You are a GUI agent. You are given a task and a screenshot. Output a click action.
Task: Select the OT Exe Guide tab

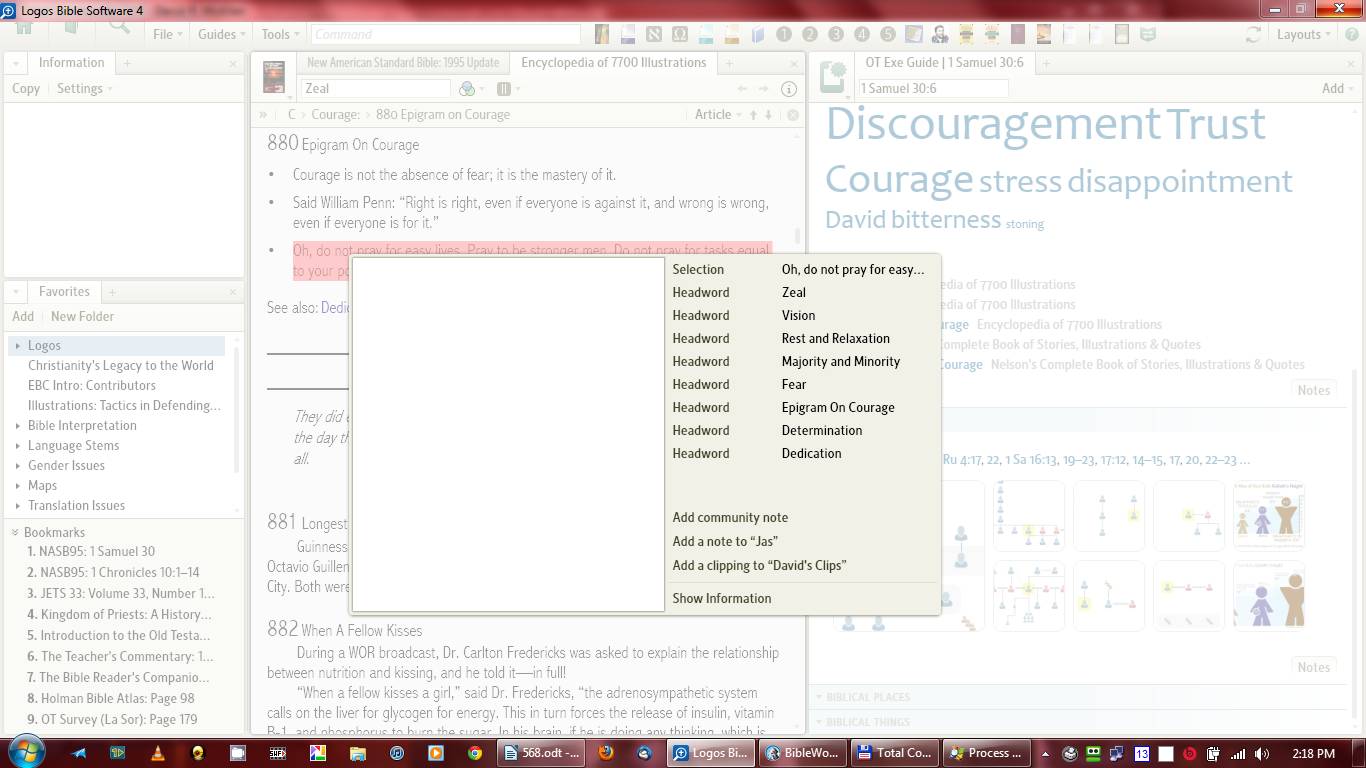pos(944,62)
